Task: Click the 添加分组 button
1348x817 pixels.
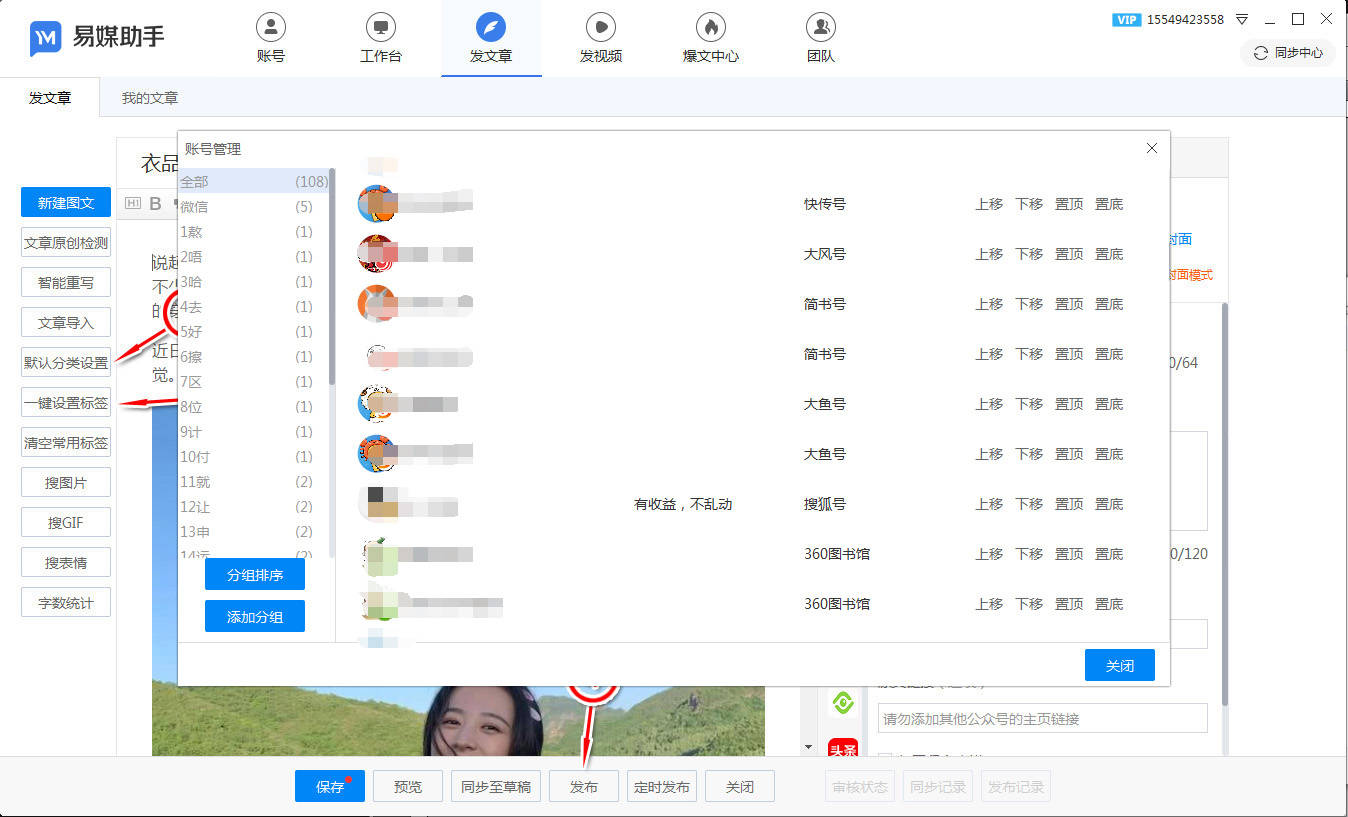Action: click(255, 617)
